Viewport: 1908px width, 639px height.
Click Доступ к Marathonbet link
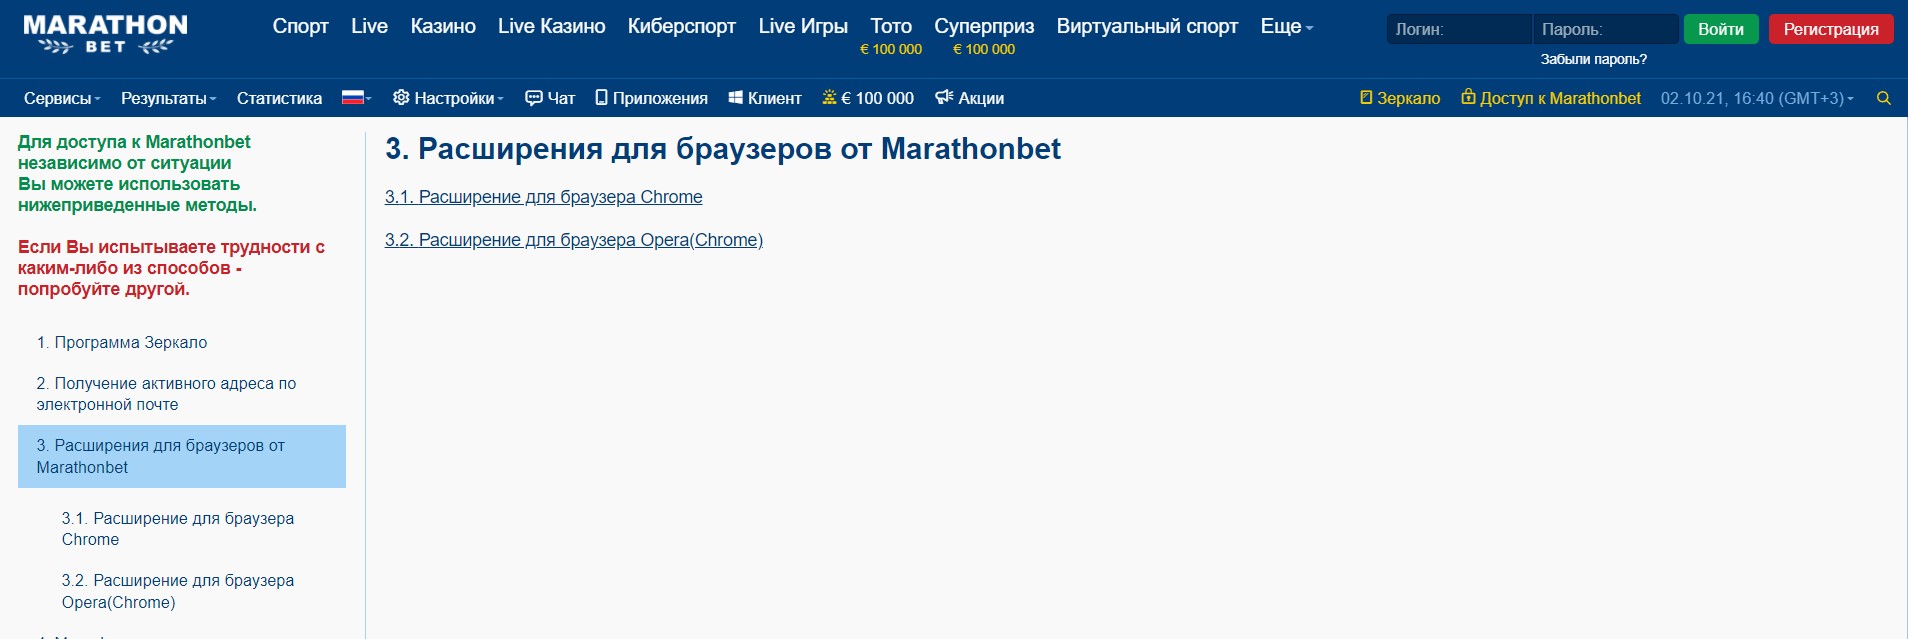click(1551, 98)
